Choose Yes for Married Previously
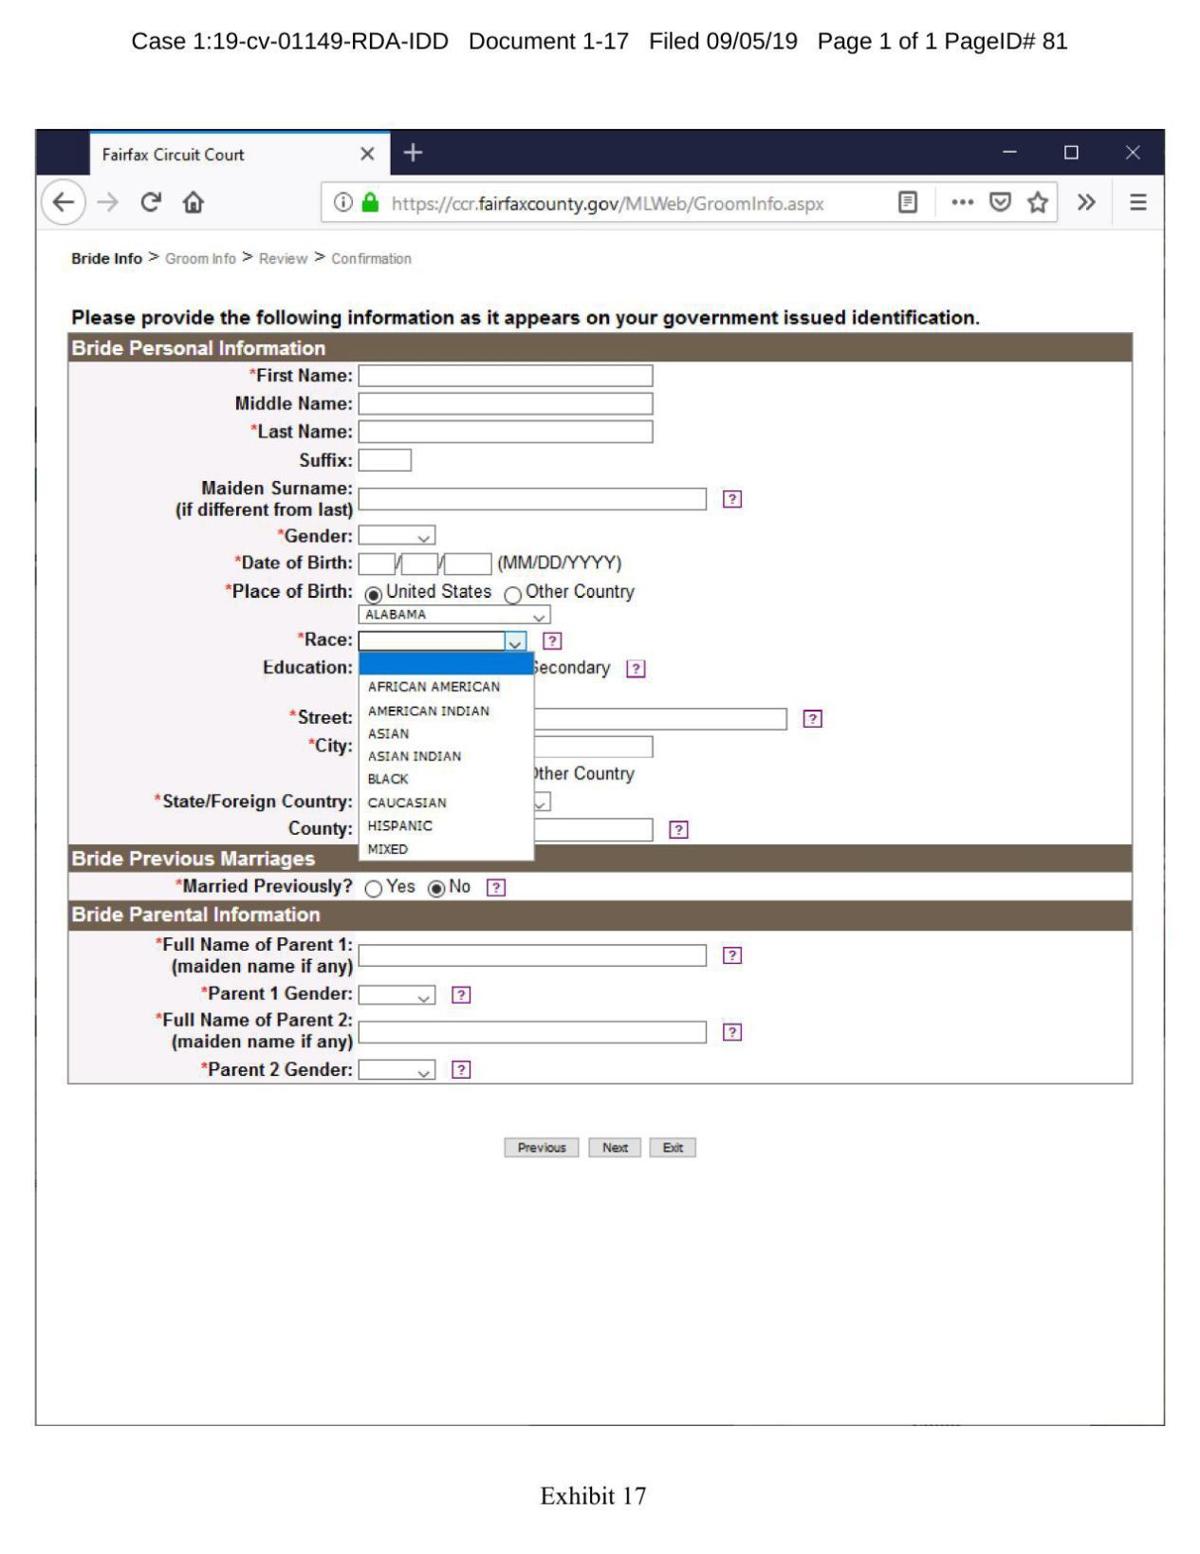1200x1554 pixels. pyautogui.click(x=374, y=889)
